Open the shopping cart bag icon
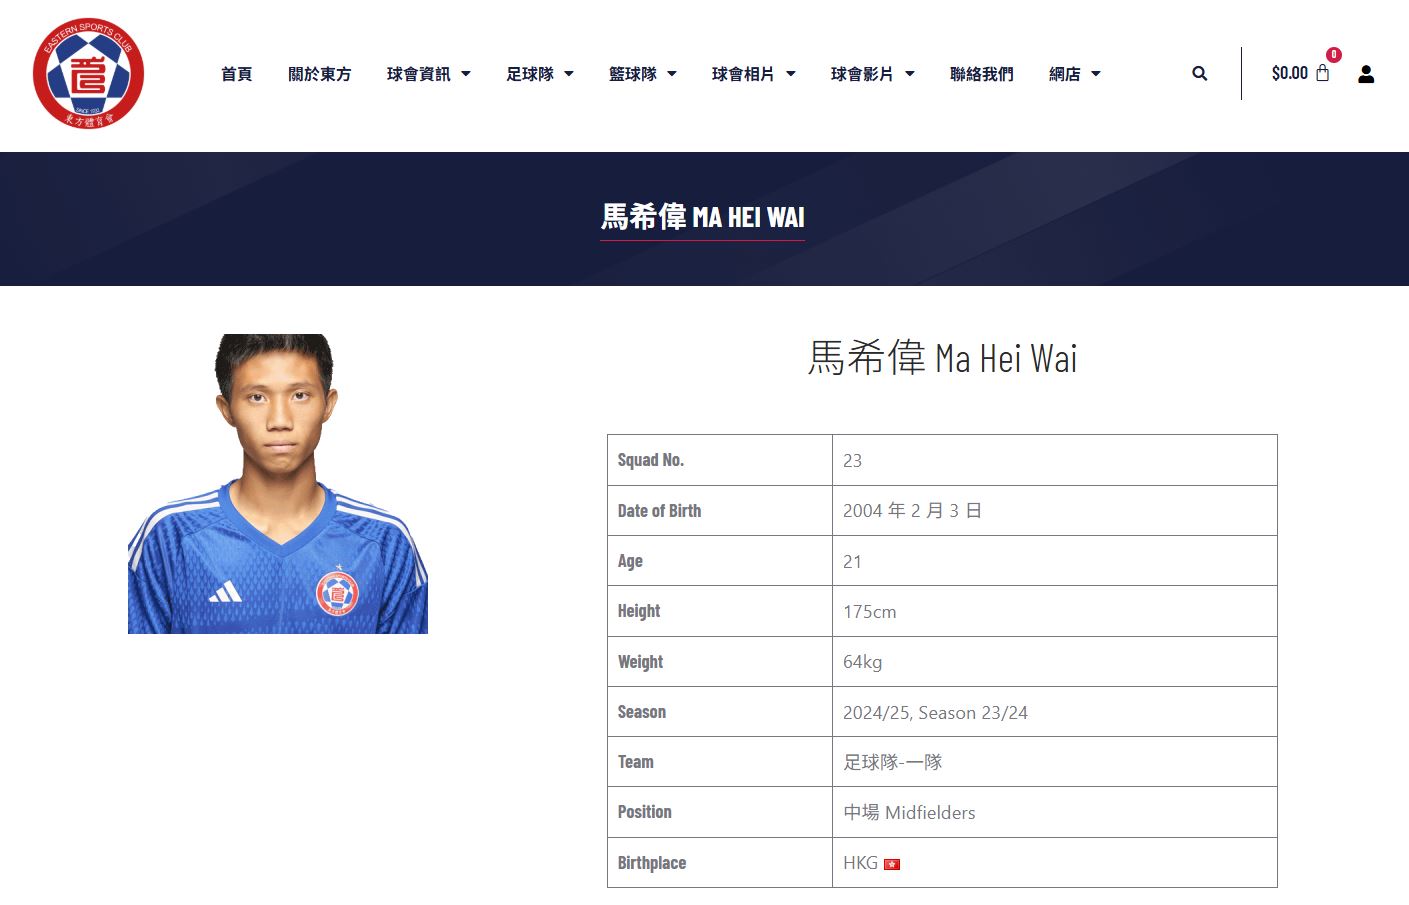This screenshot has width=1409, height=905. 1323,72
